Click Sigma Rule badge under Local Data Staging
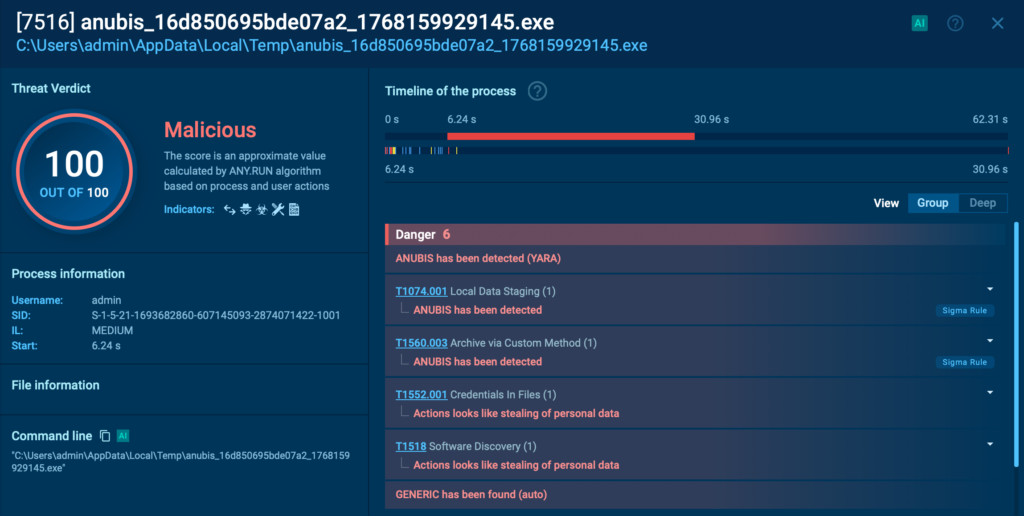The image size is (1024, 516). 965,310
